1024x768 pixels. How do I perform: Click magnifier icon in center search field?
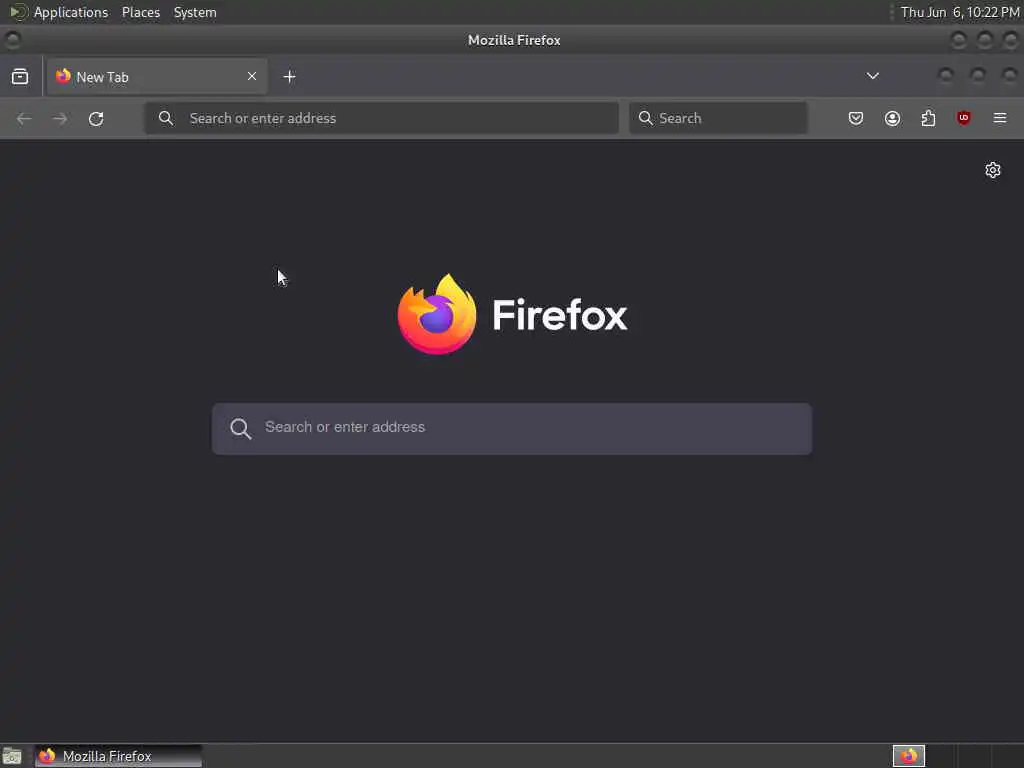pos(240,428)
